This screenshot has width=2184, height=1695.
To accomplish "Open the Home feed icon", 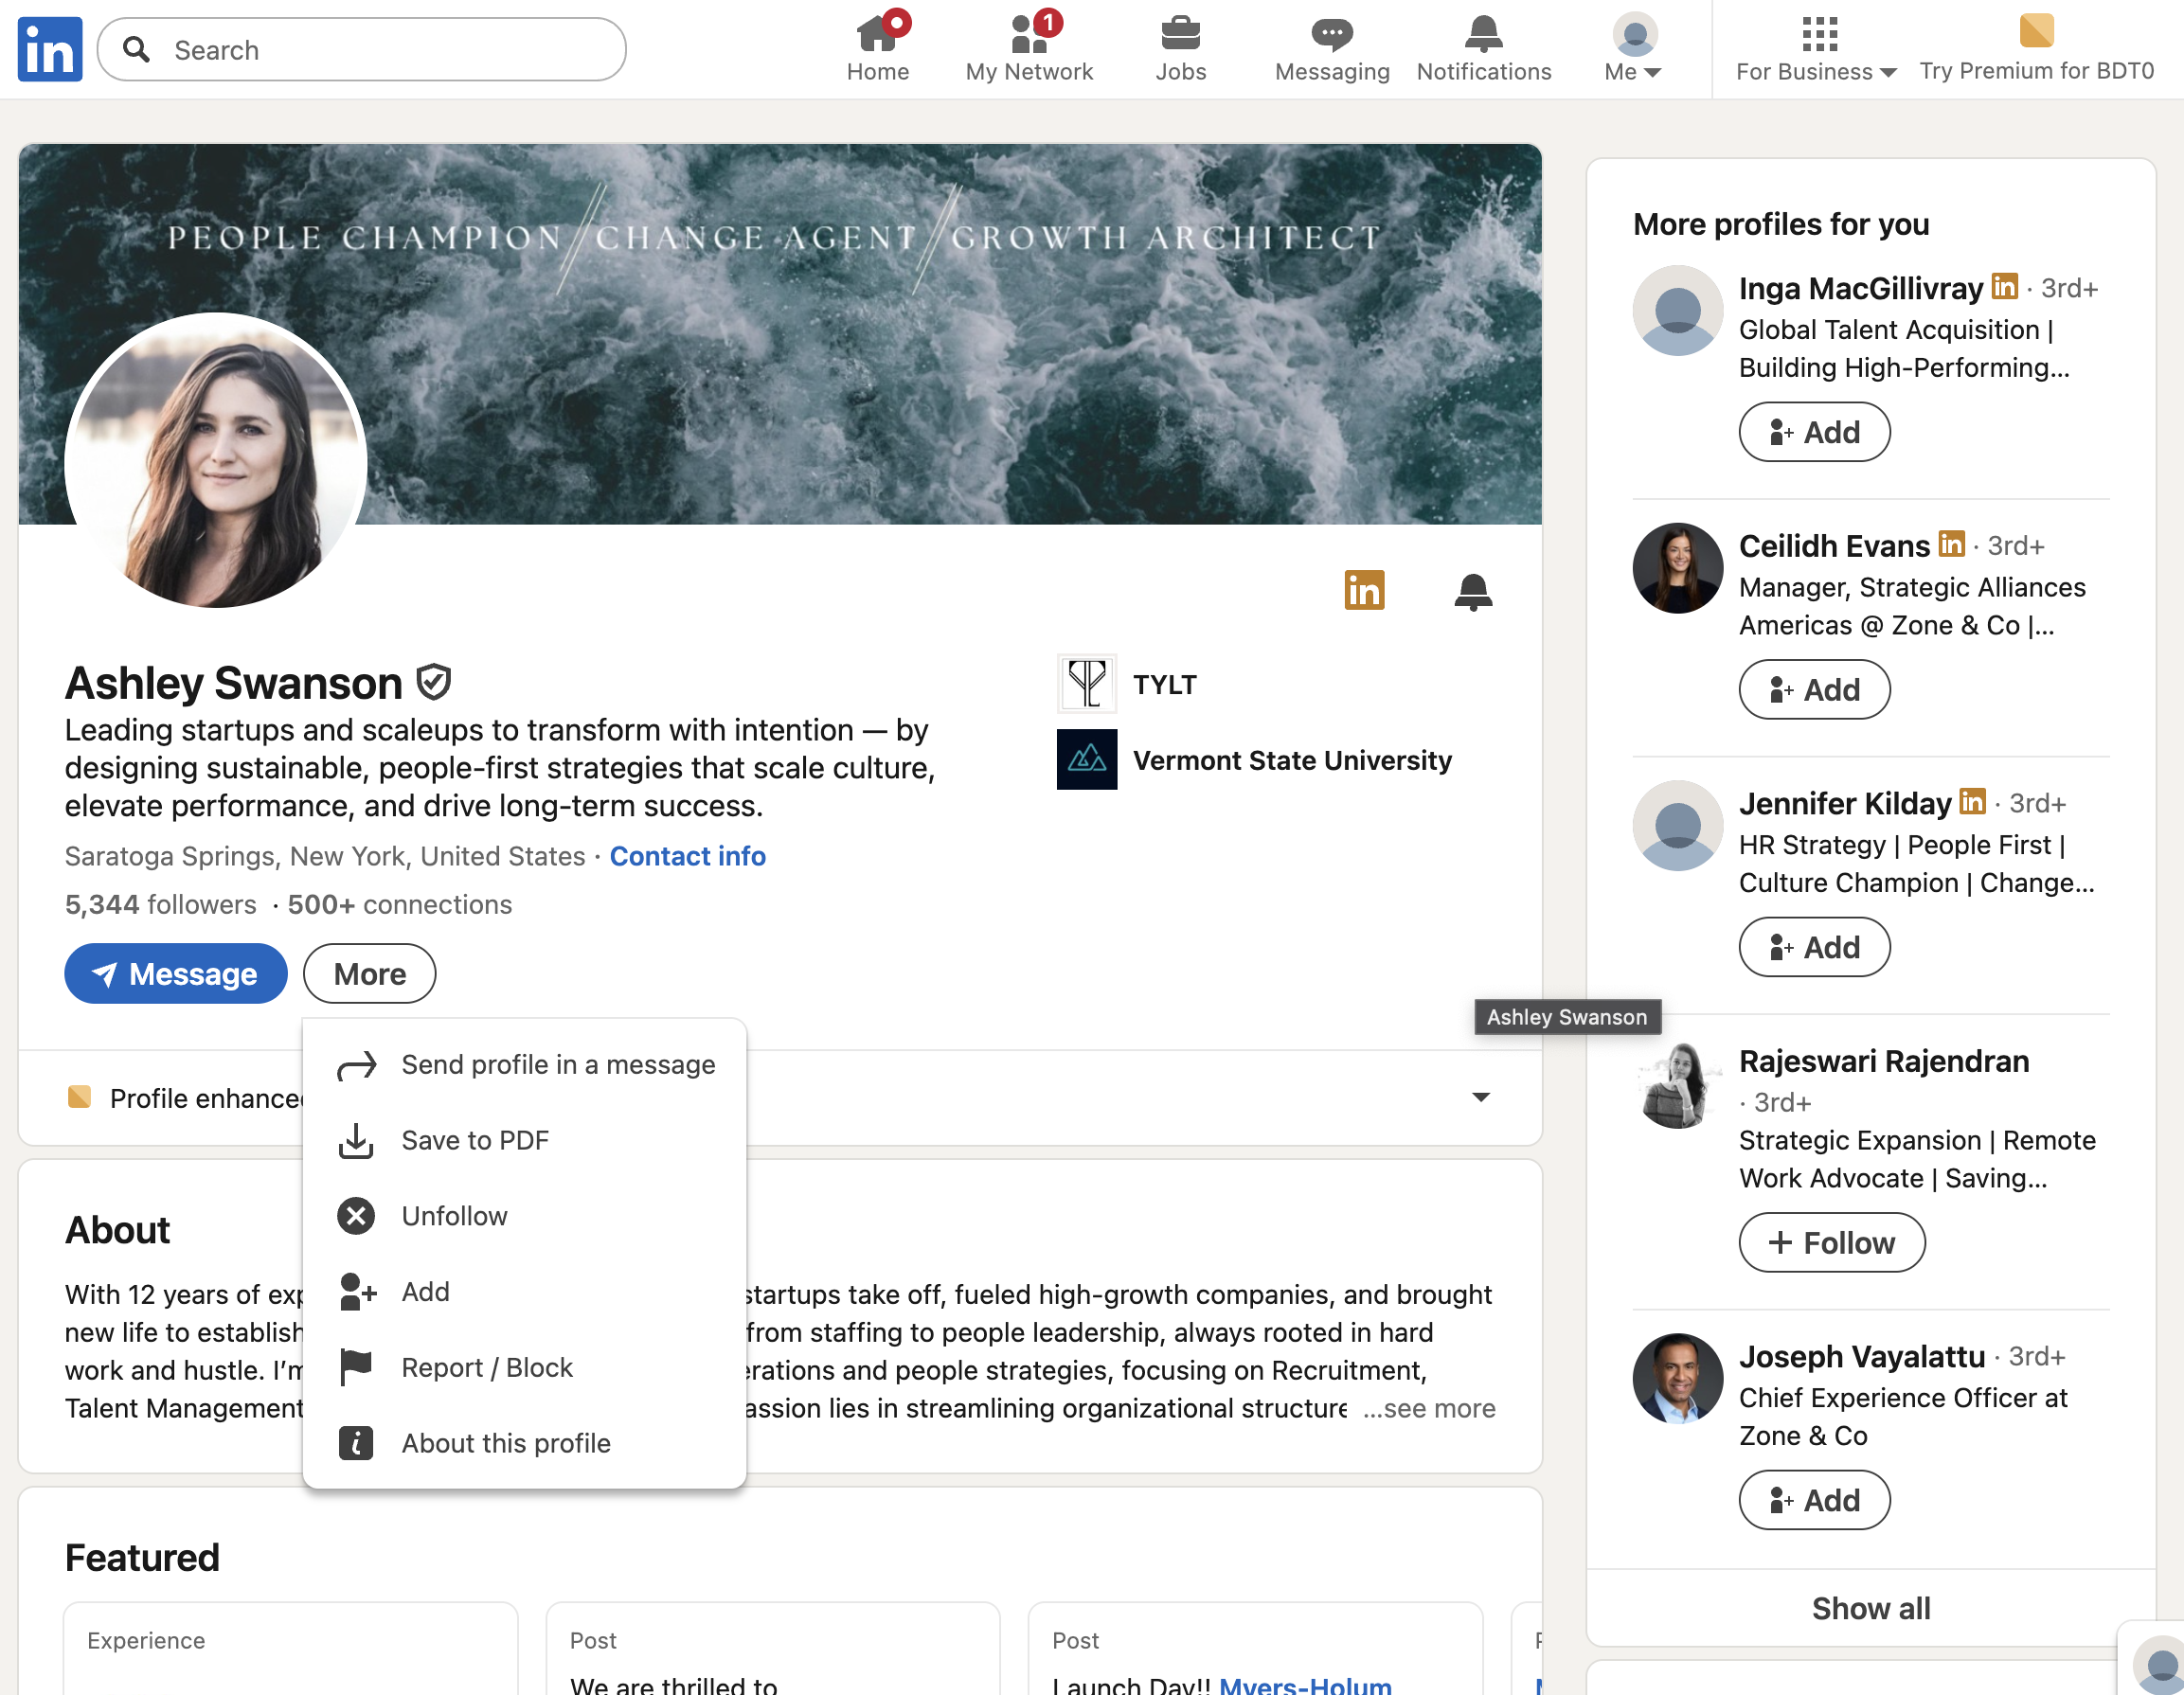I will click(x=877, y=33).
